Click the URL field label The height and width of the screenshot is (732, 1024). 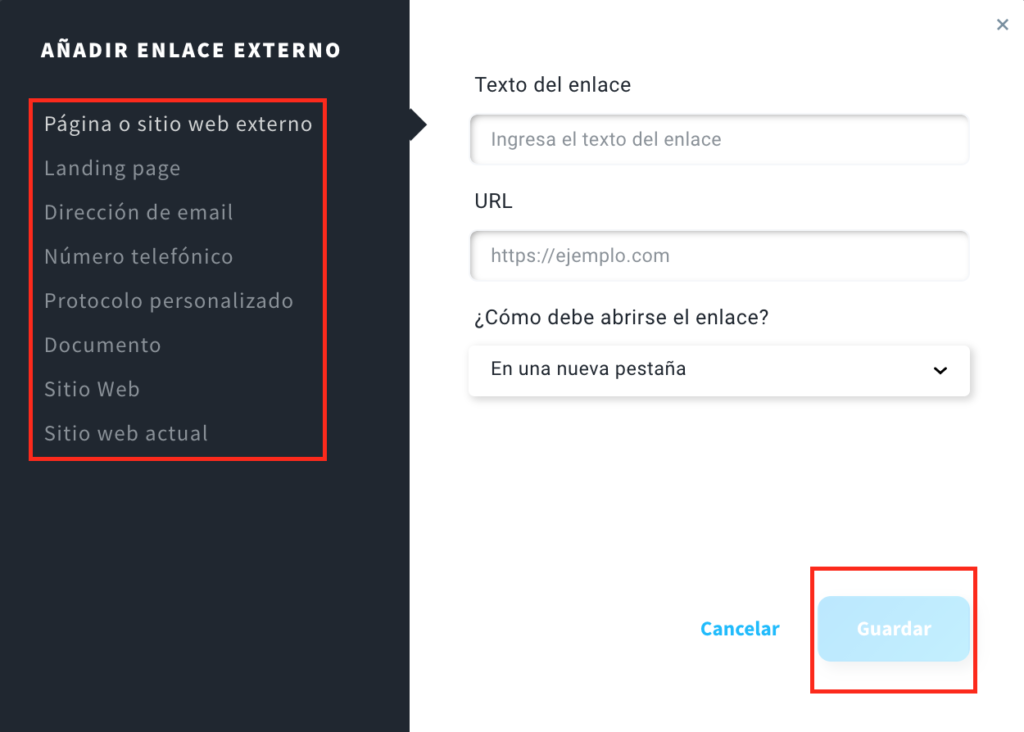point(493,201)
